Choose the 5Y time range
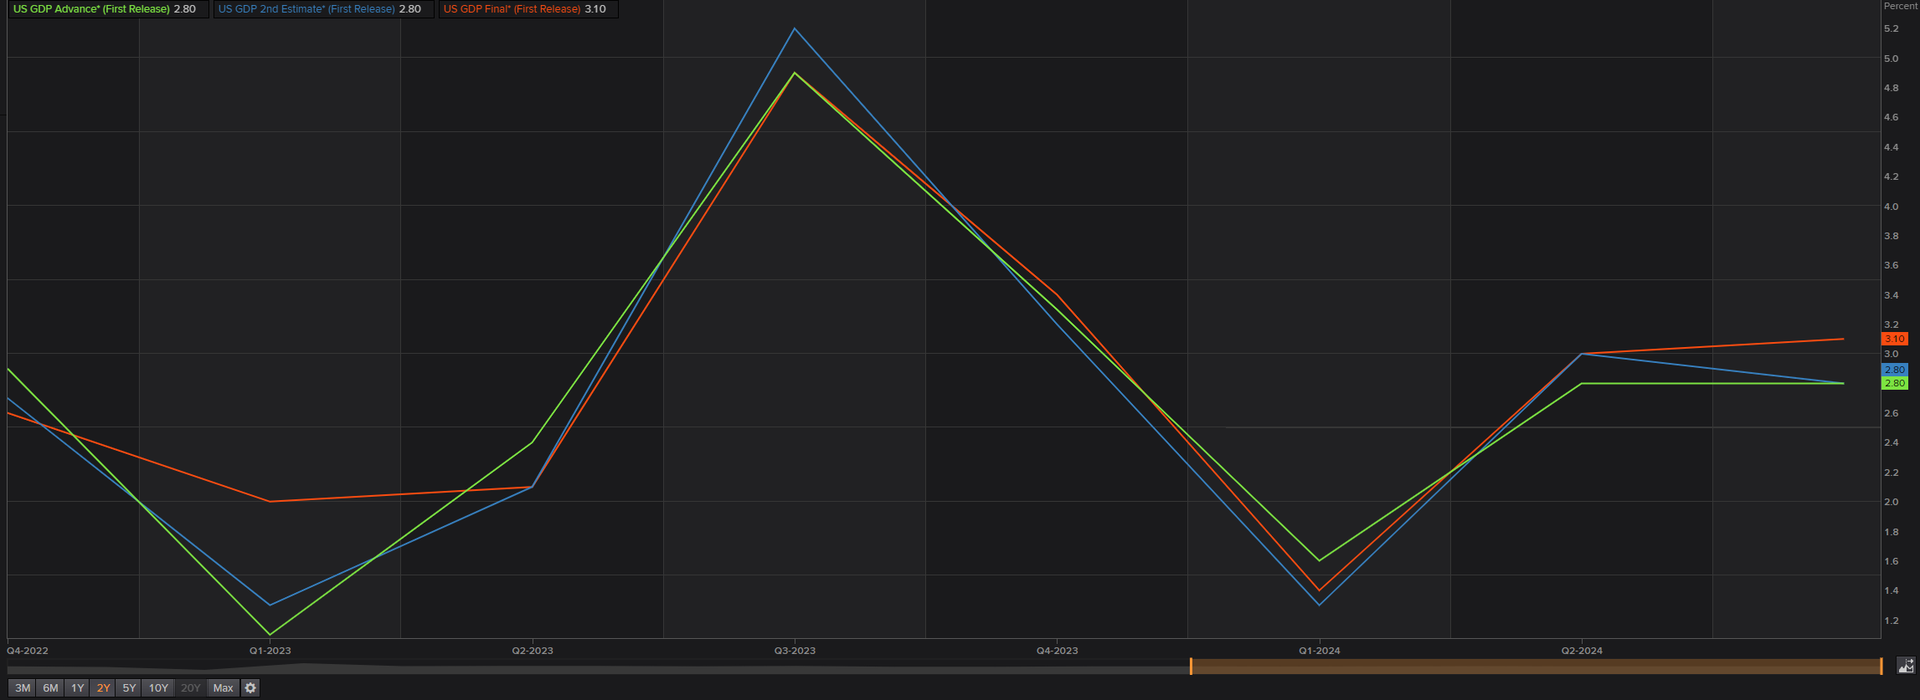The width and height of the screenshot is (1920, 700). (129, 688)
